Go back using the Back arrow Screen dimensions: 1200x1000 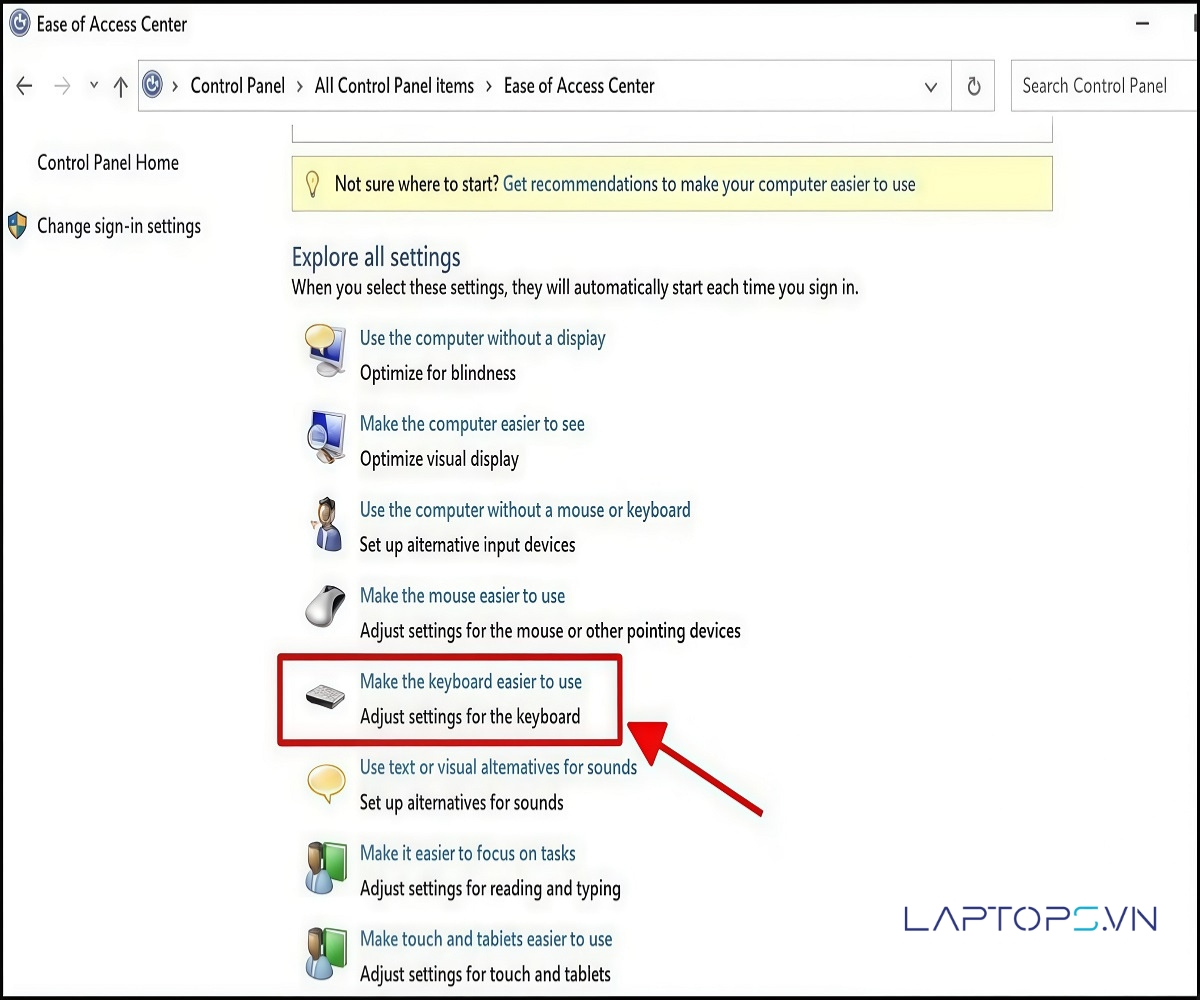click(x=25, y=86)
